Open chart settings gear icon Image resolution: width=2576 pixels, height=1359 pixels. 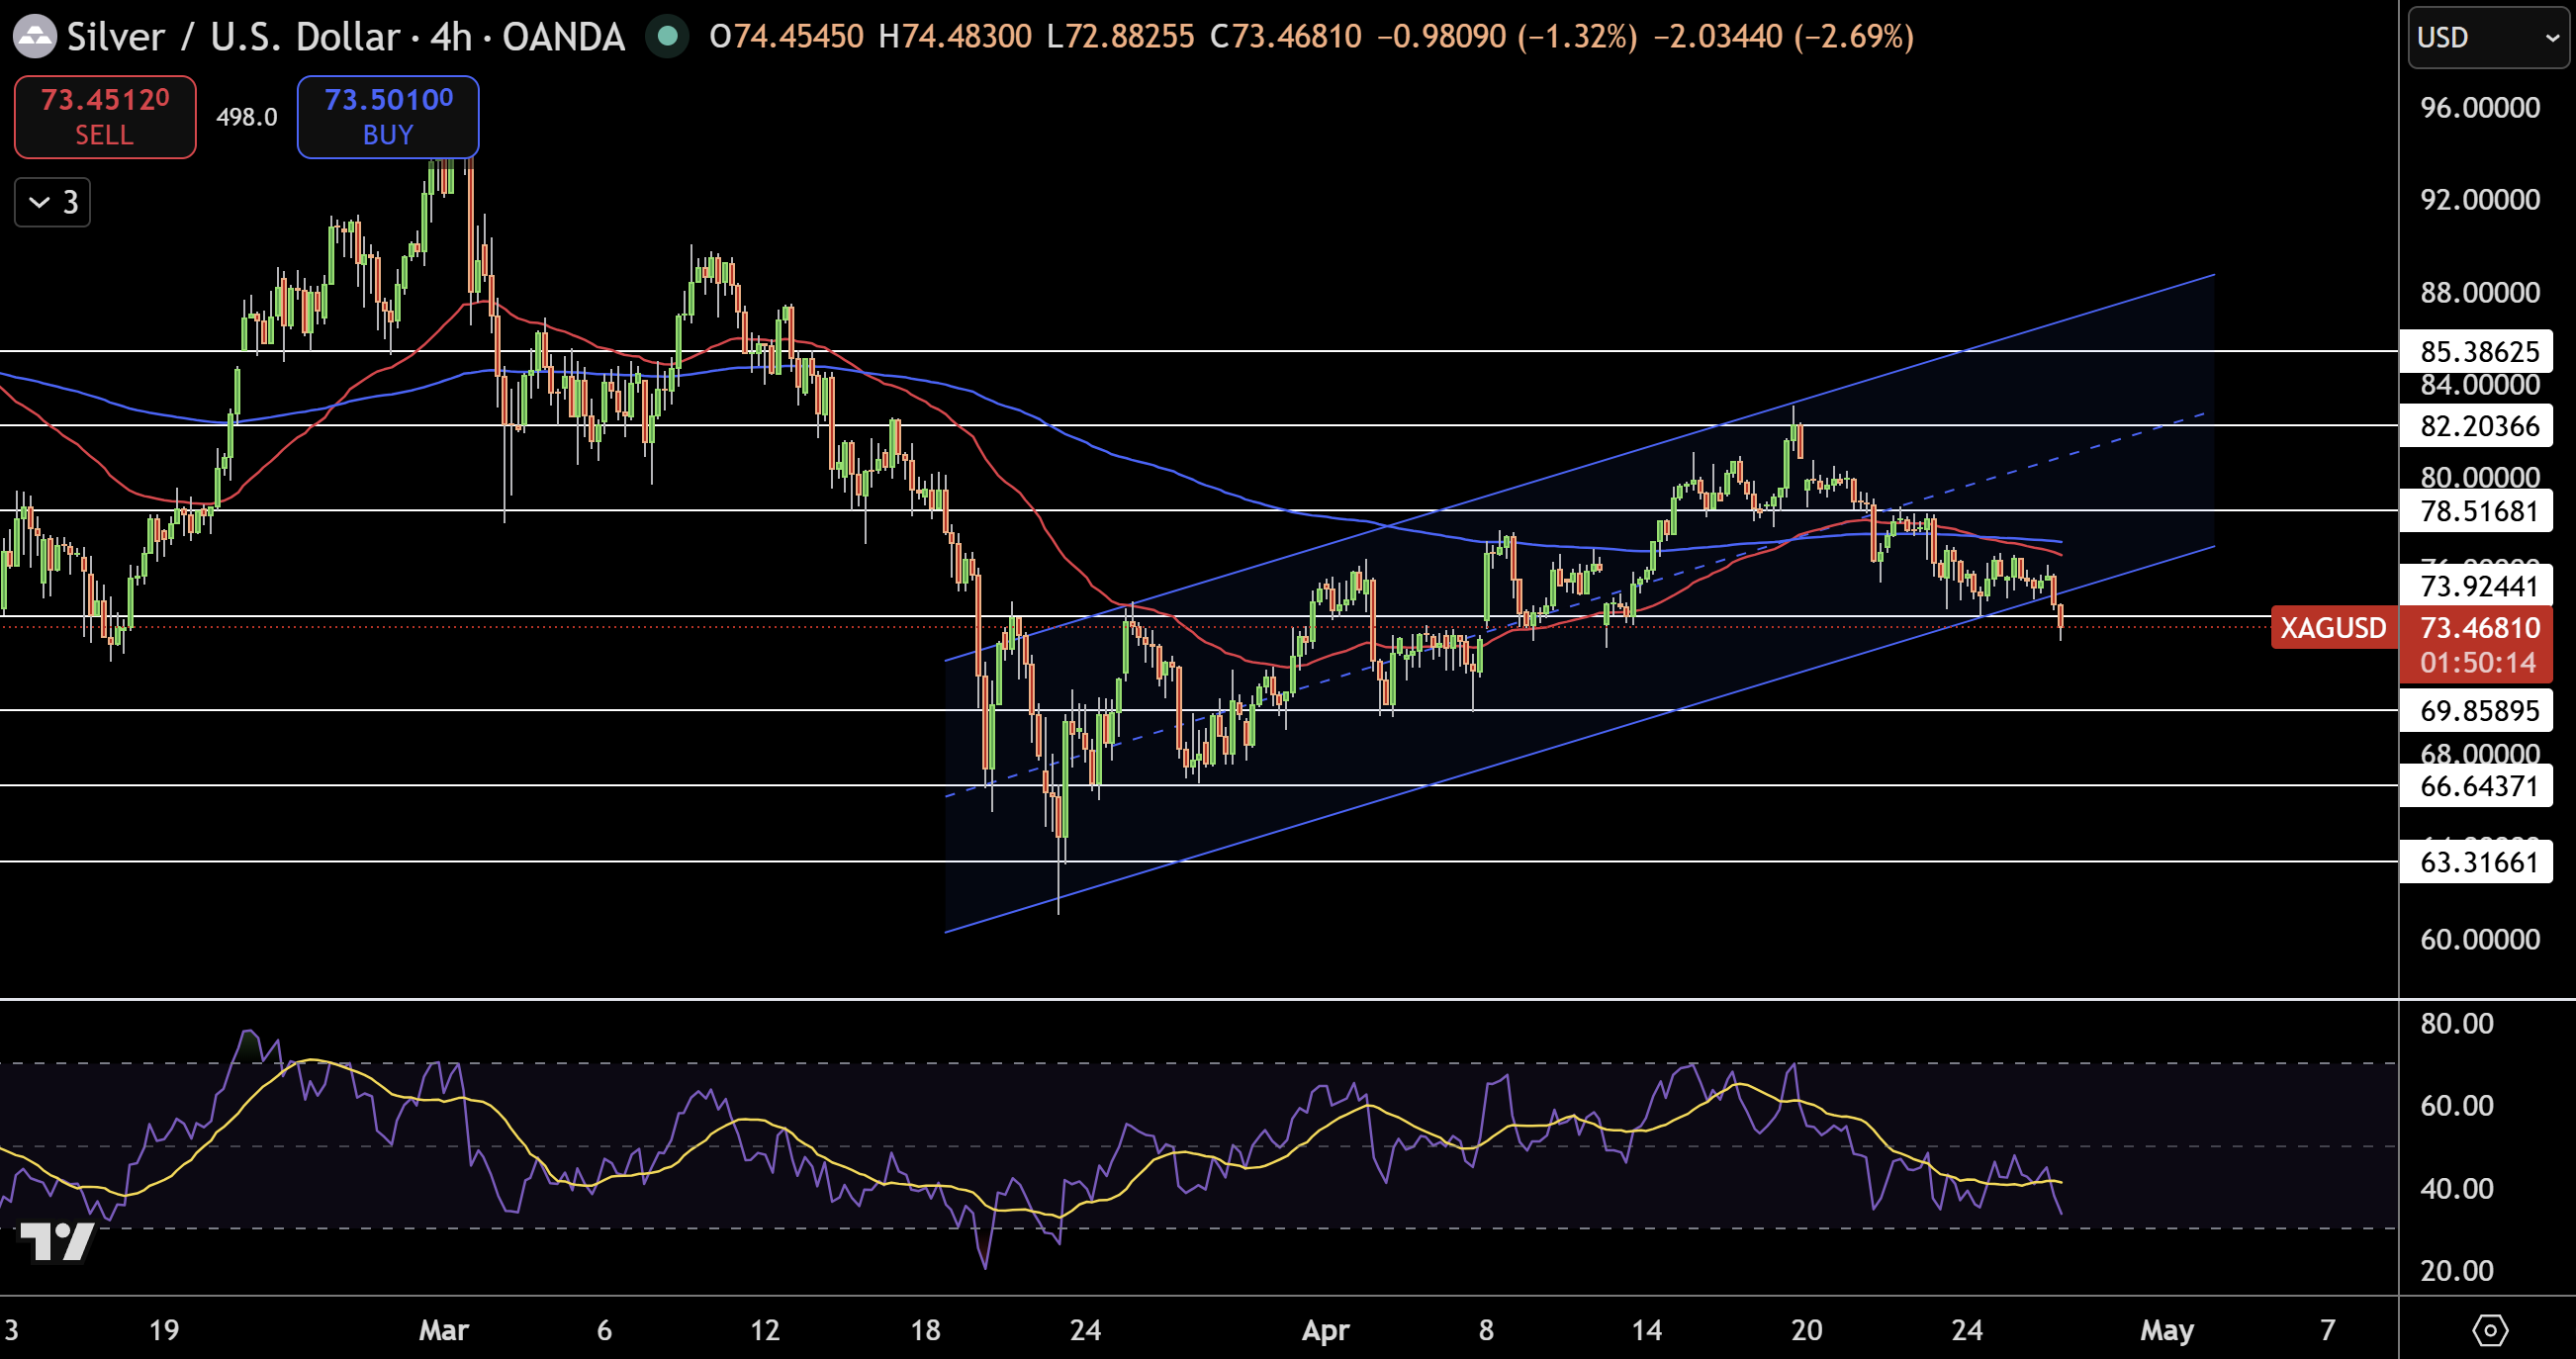pyautogui.click(x=2489, y=1330)
